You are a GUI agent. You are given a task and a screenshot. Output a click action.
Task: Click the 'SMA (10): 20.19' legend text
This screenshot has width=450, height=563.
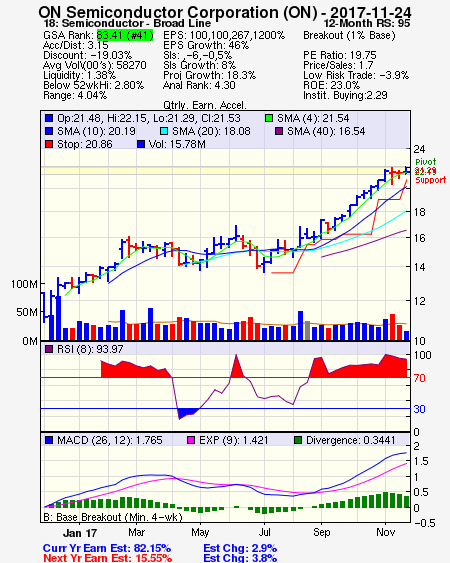96,131
